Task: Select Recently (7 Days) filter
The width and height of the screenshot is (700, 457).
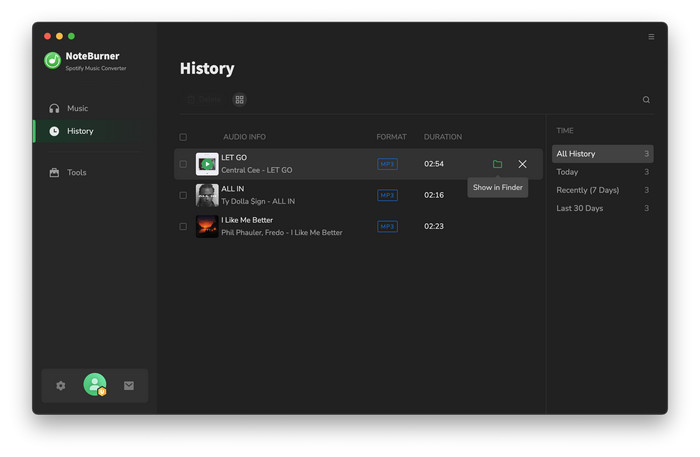Action: coord(603,190)
